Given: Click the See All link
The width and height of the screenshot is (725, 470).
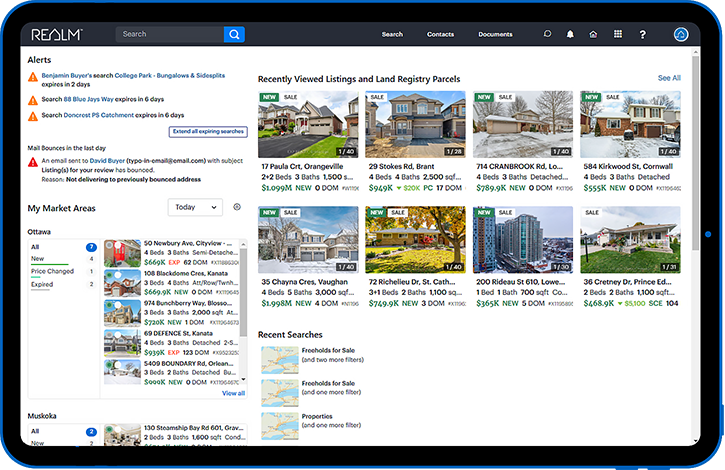Looking at the screenshot, I should [669, 78].
